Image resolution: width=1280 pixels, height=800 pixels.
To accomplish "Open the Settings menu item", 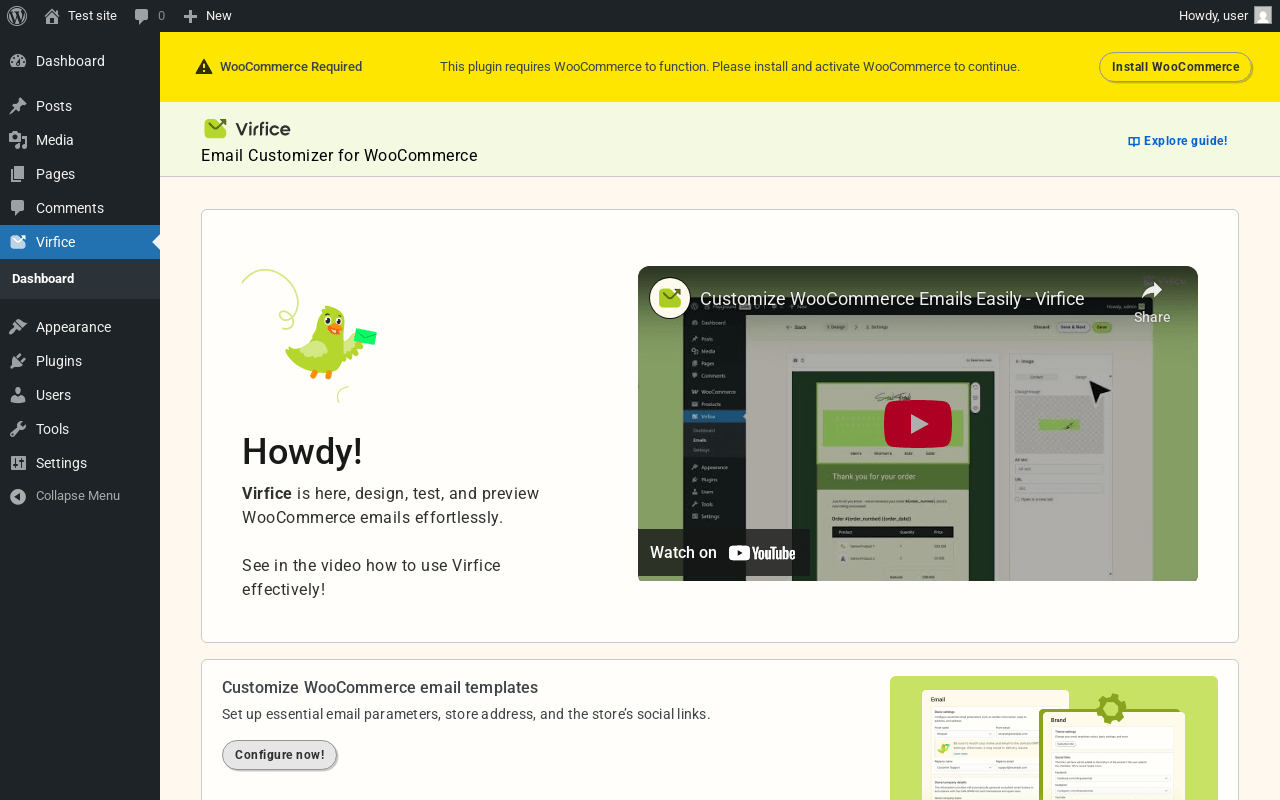I will pos(61,463).
